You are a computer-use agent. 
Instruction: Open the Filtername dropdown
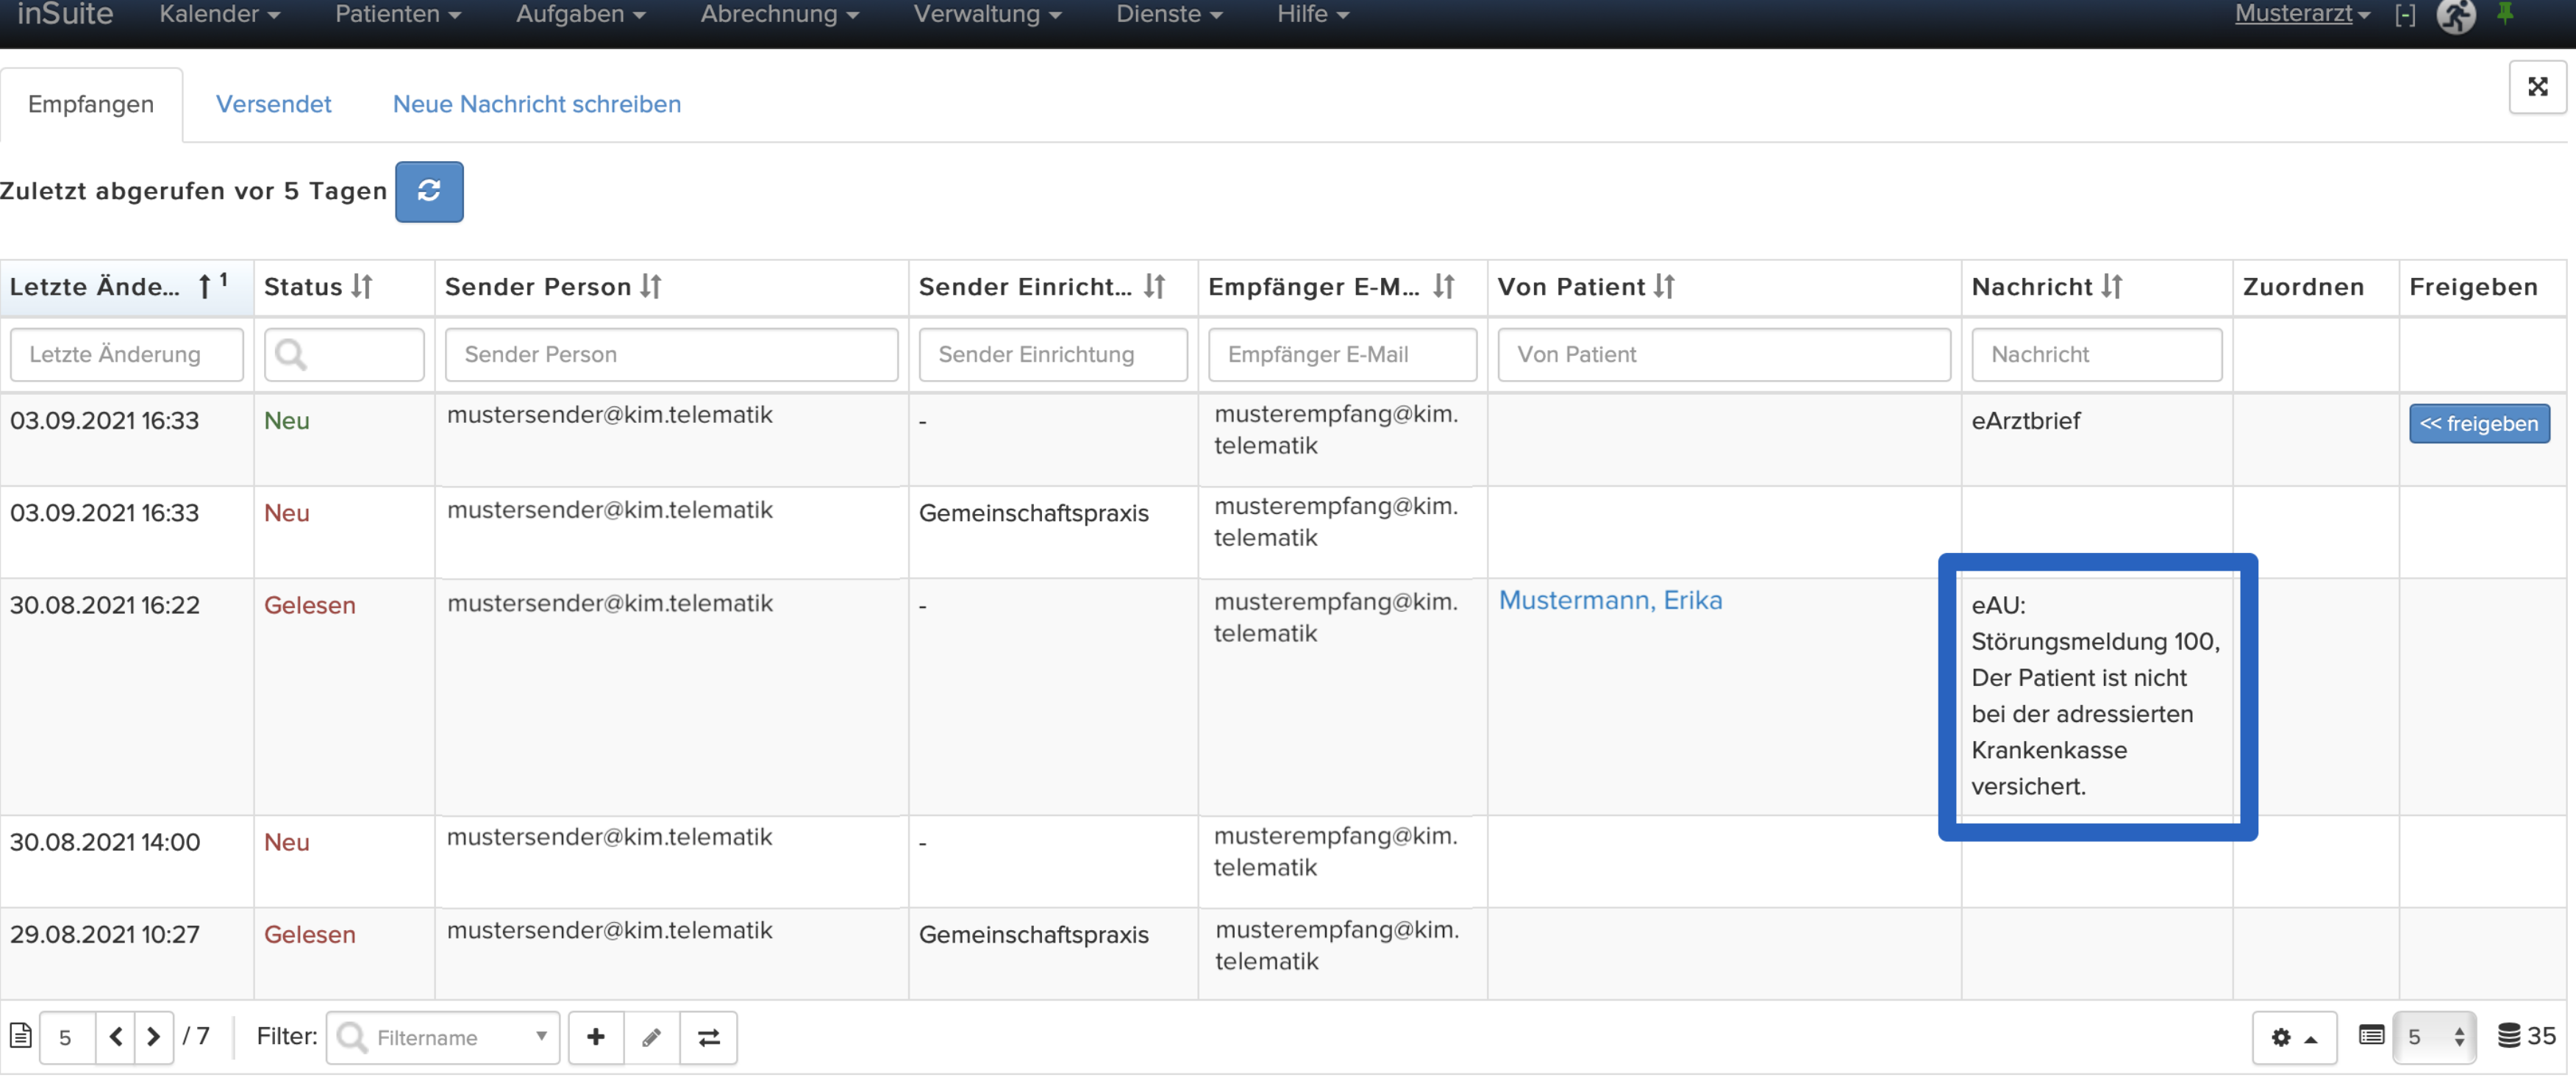[x=443, y=1037]
